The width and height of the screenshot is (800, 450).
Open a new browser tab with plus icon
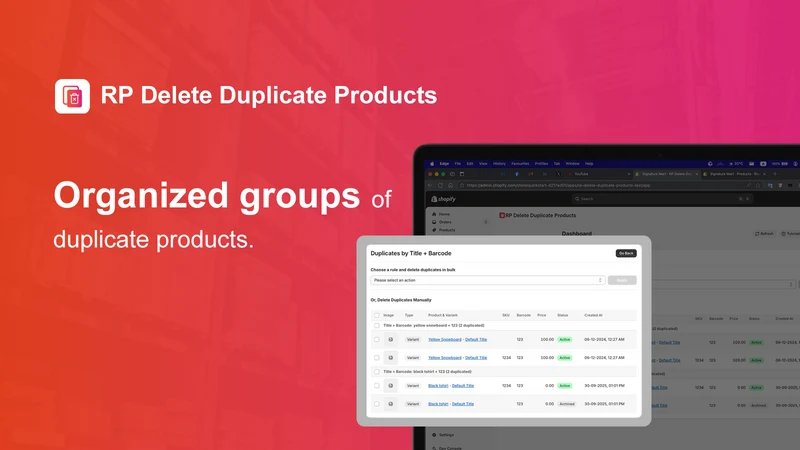coord(775,174)
